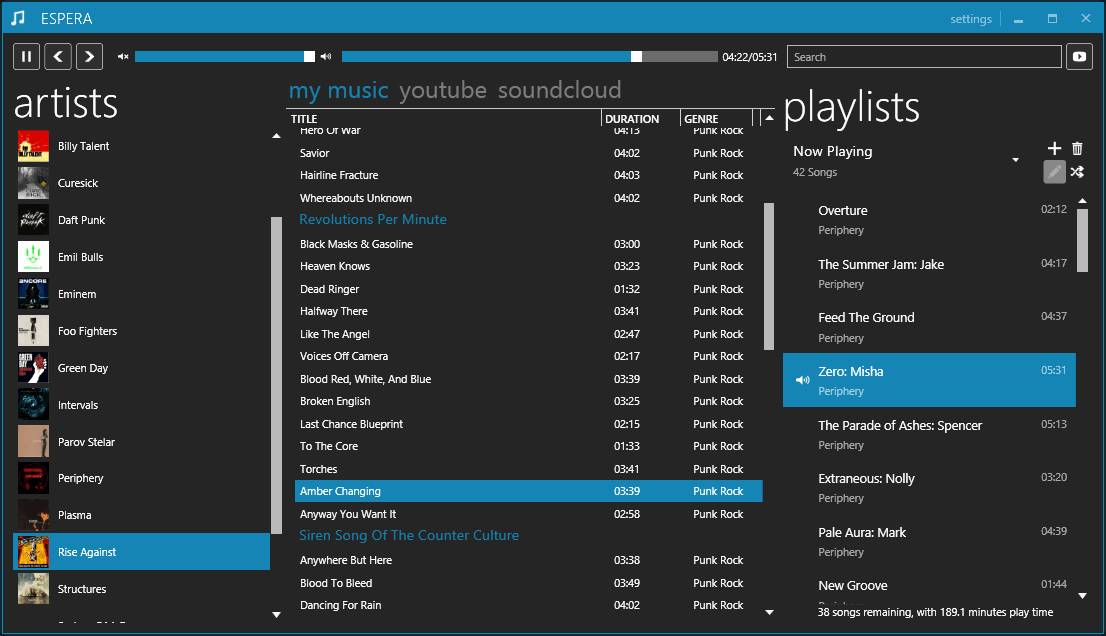Image resolution: width=1106 pixels, height=636 pixels.
Task: Delete the playlist using trash icon
Action: coord(1077,149)
